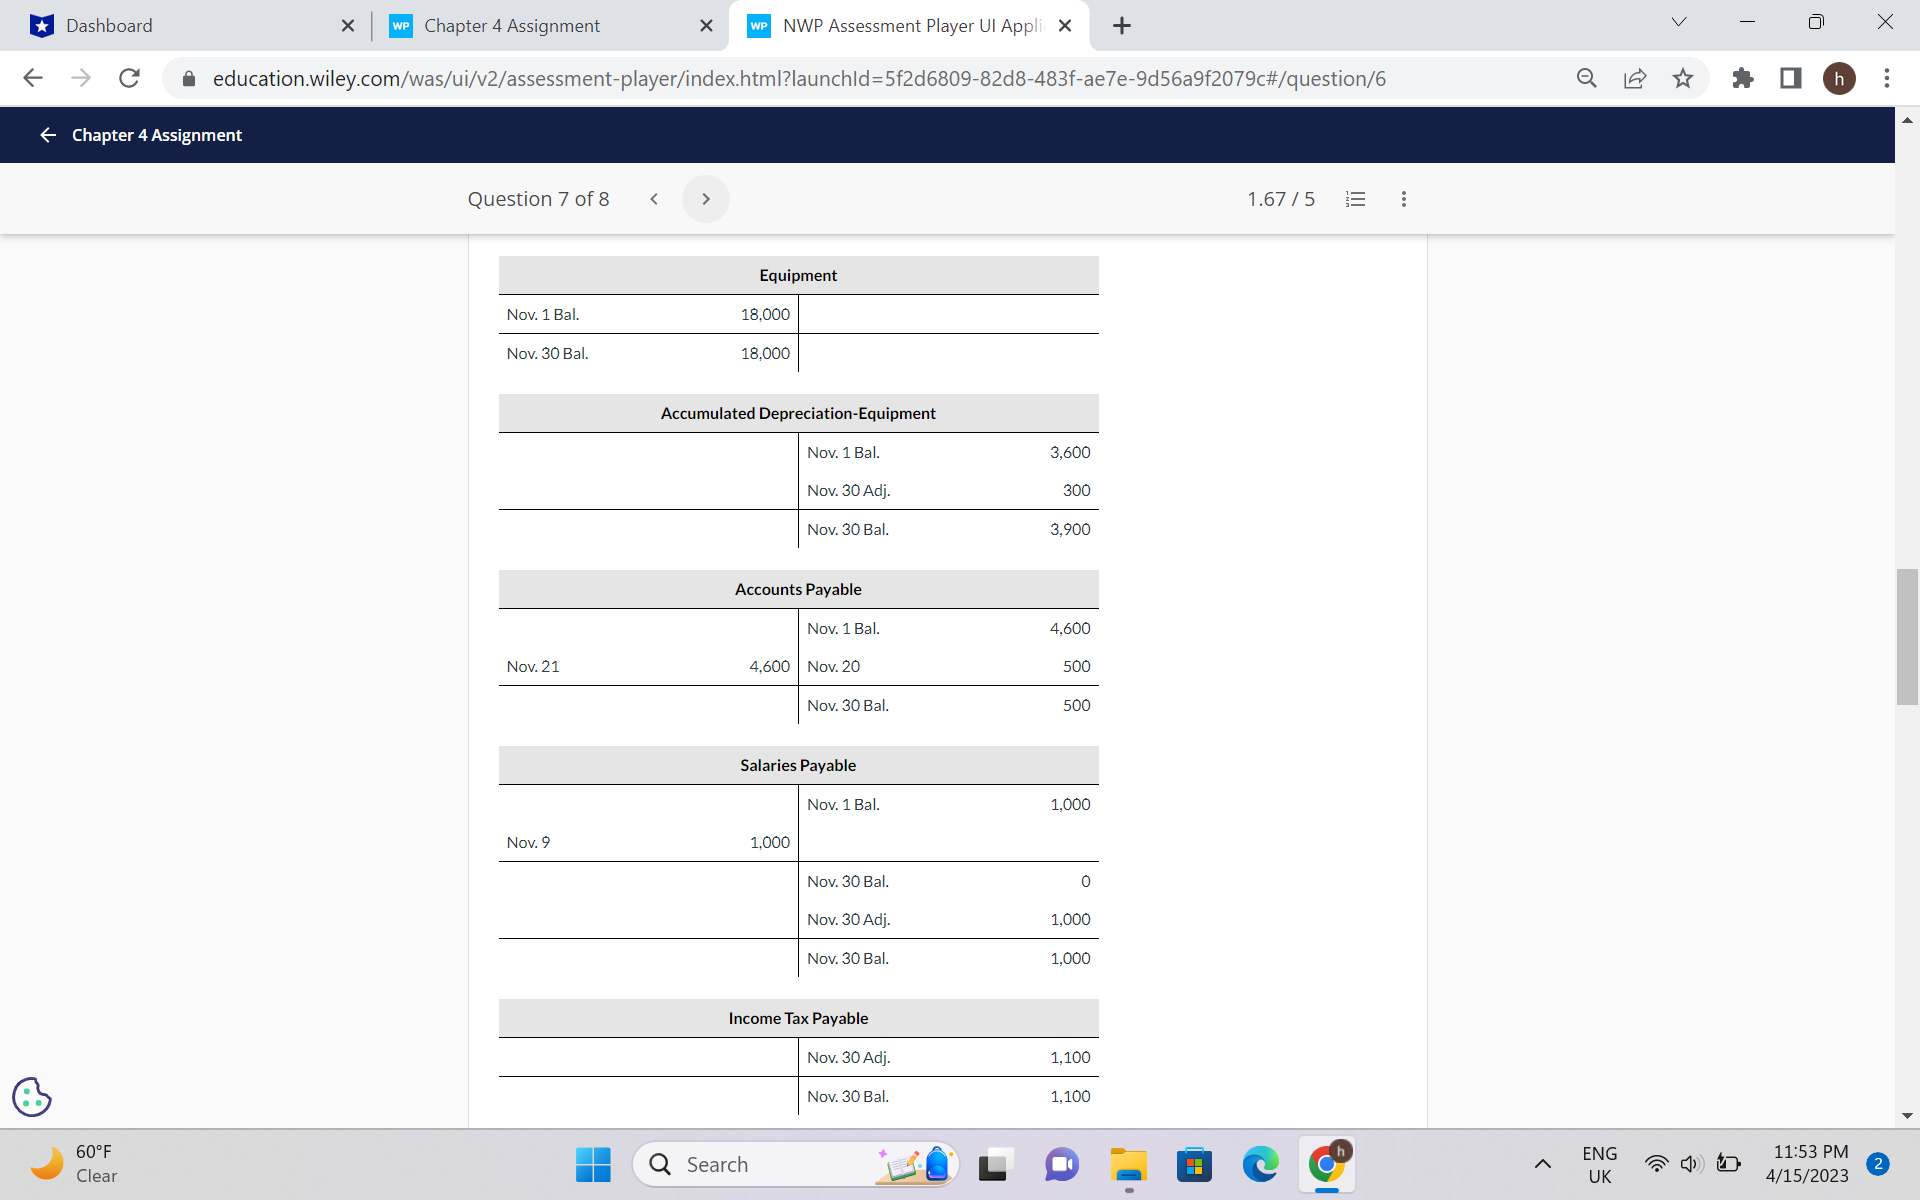Screen dimensions: 1920x1200
Task: Click the taskbar Search box
Action: [760, 1164]
